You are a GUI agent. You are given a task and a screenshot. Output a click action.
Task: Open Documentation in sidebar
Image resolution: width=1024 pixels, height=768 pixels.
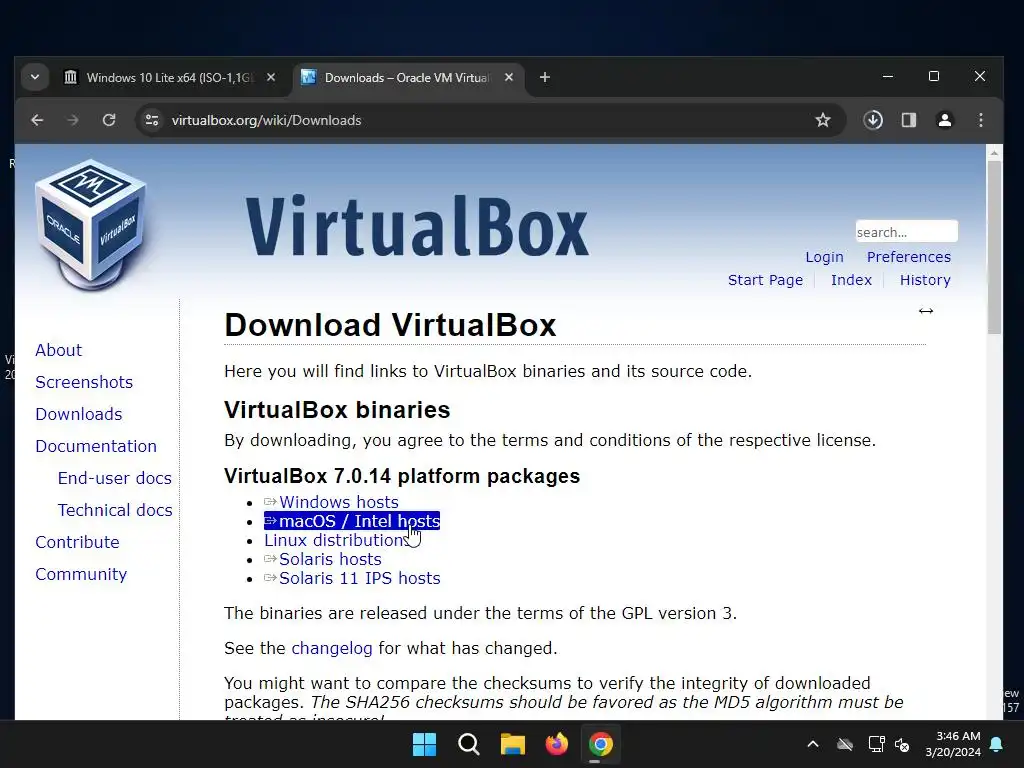[96, 446]
